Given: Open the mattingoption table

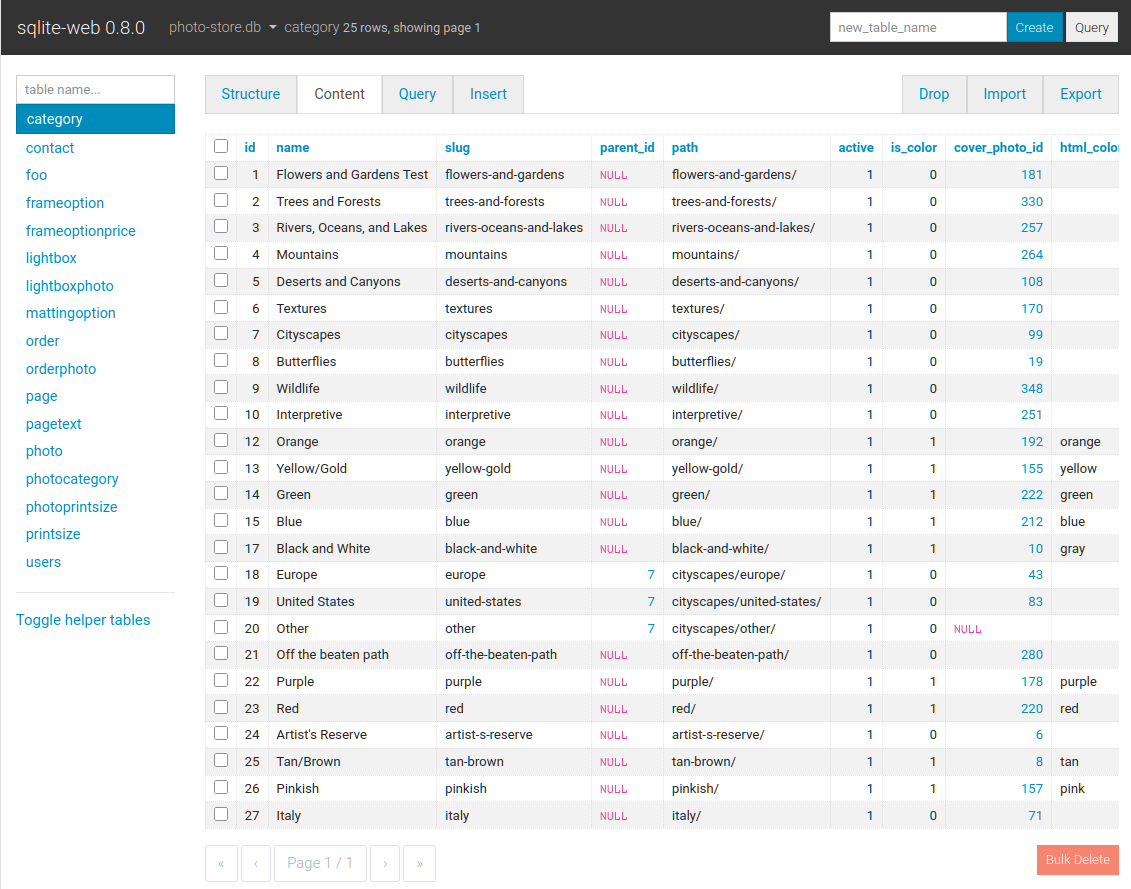Looking at the screenshot, I should click(71, 313).
